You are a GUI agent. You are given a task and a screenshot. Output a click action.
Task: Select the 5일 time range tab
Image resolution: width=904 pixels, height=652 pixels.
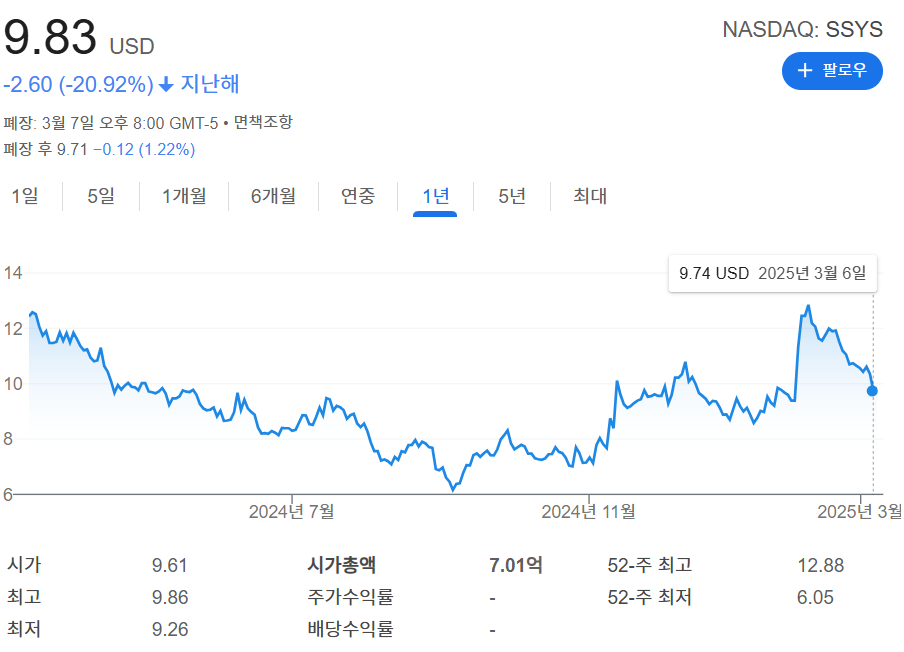(x=101, y=197)
